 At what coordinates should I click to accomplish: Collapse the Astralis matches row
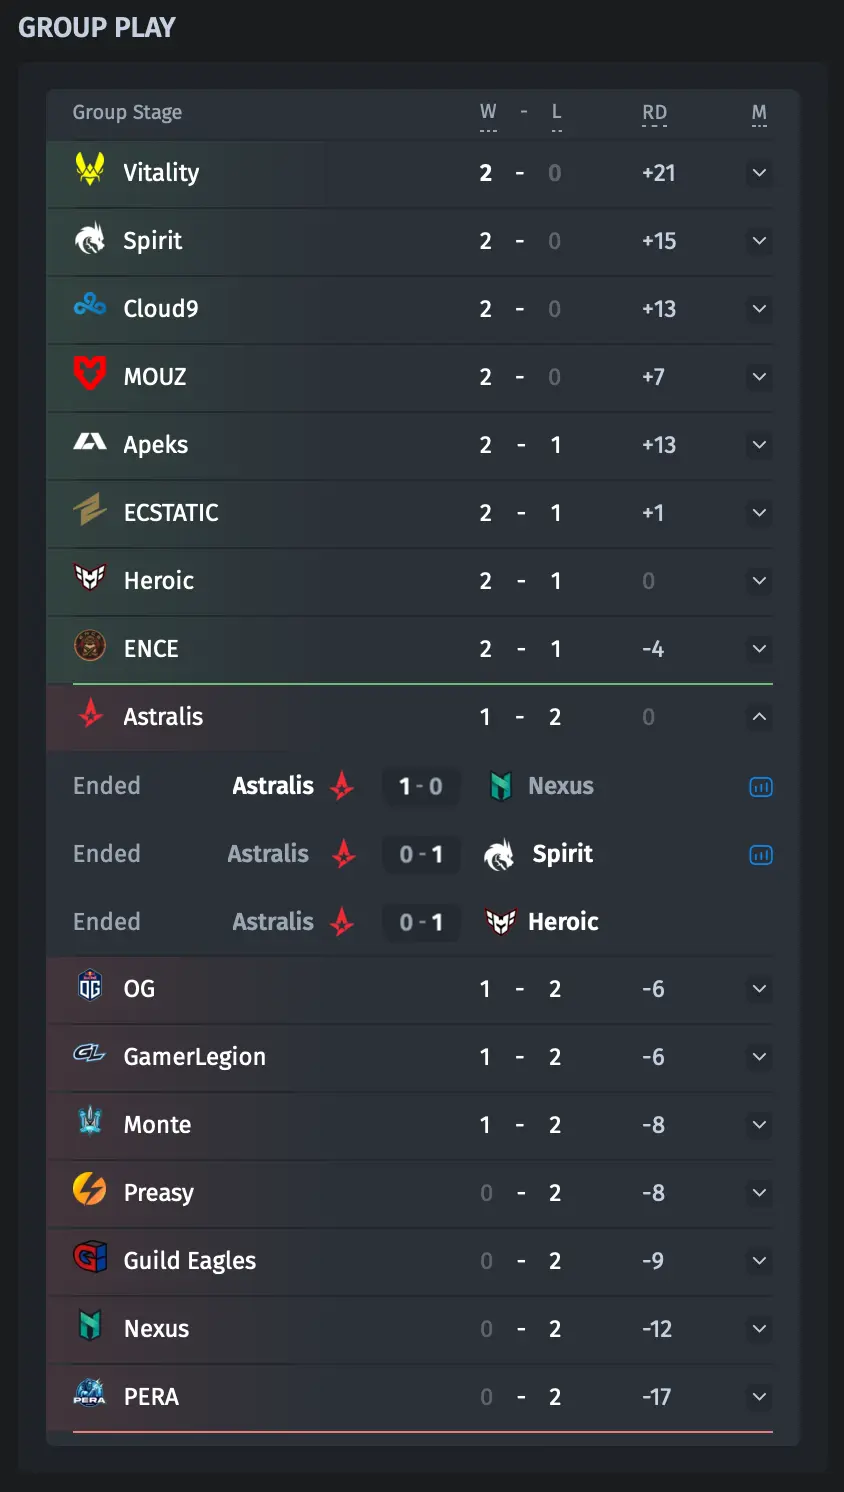(x=759, y=717)
